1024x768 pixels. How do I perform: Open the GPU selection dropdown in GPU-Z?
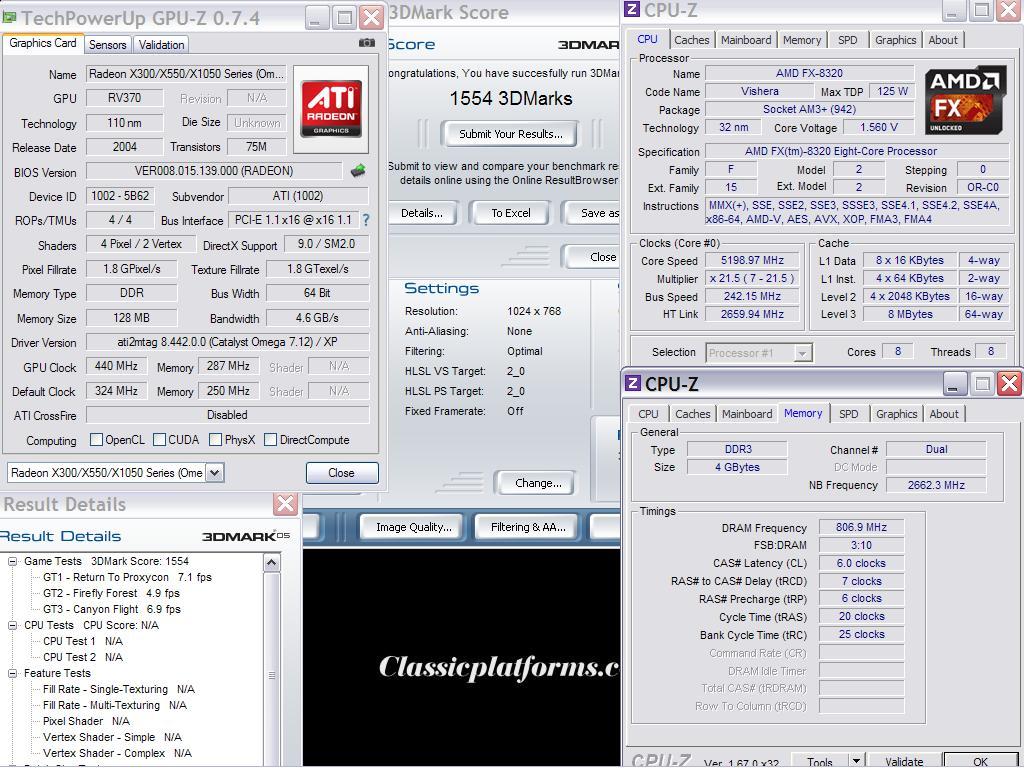(215, 472)
